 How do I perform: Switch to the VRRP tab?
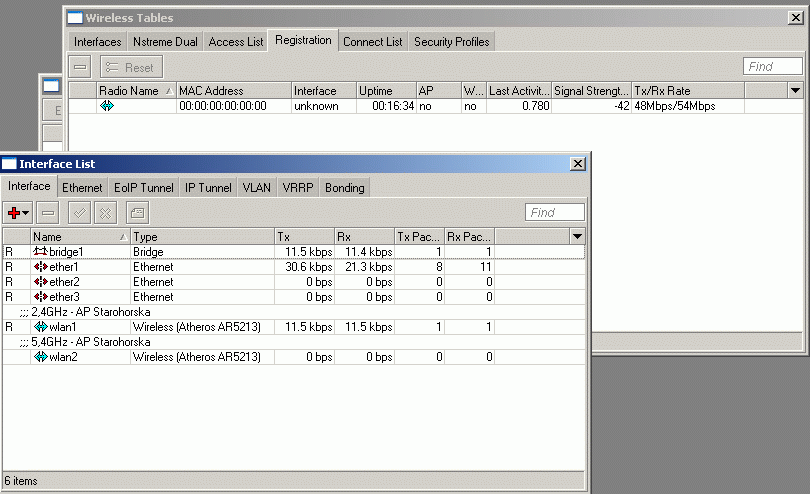298,188
